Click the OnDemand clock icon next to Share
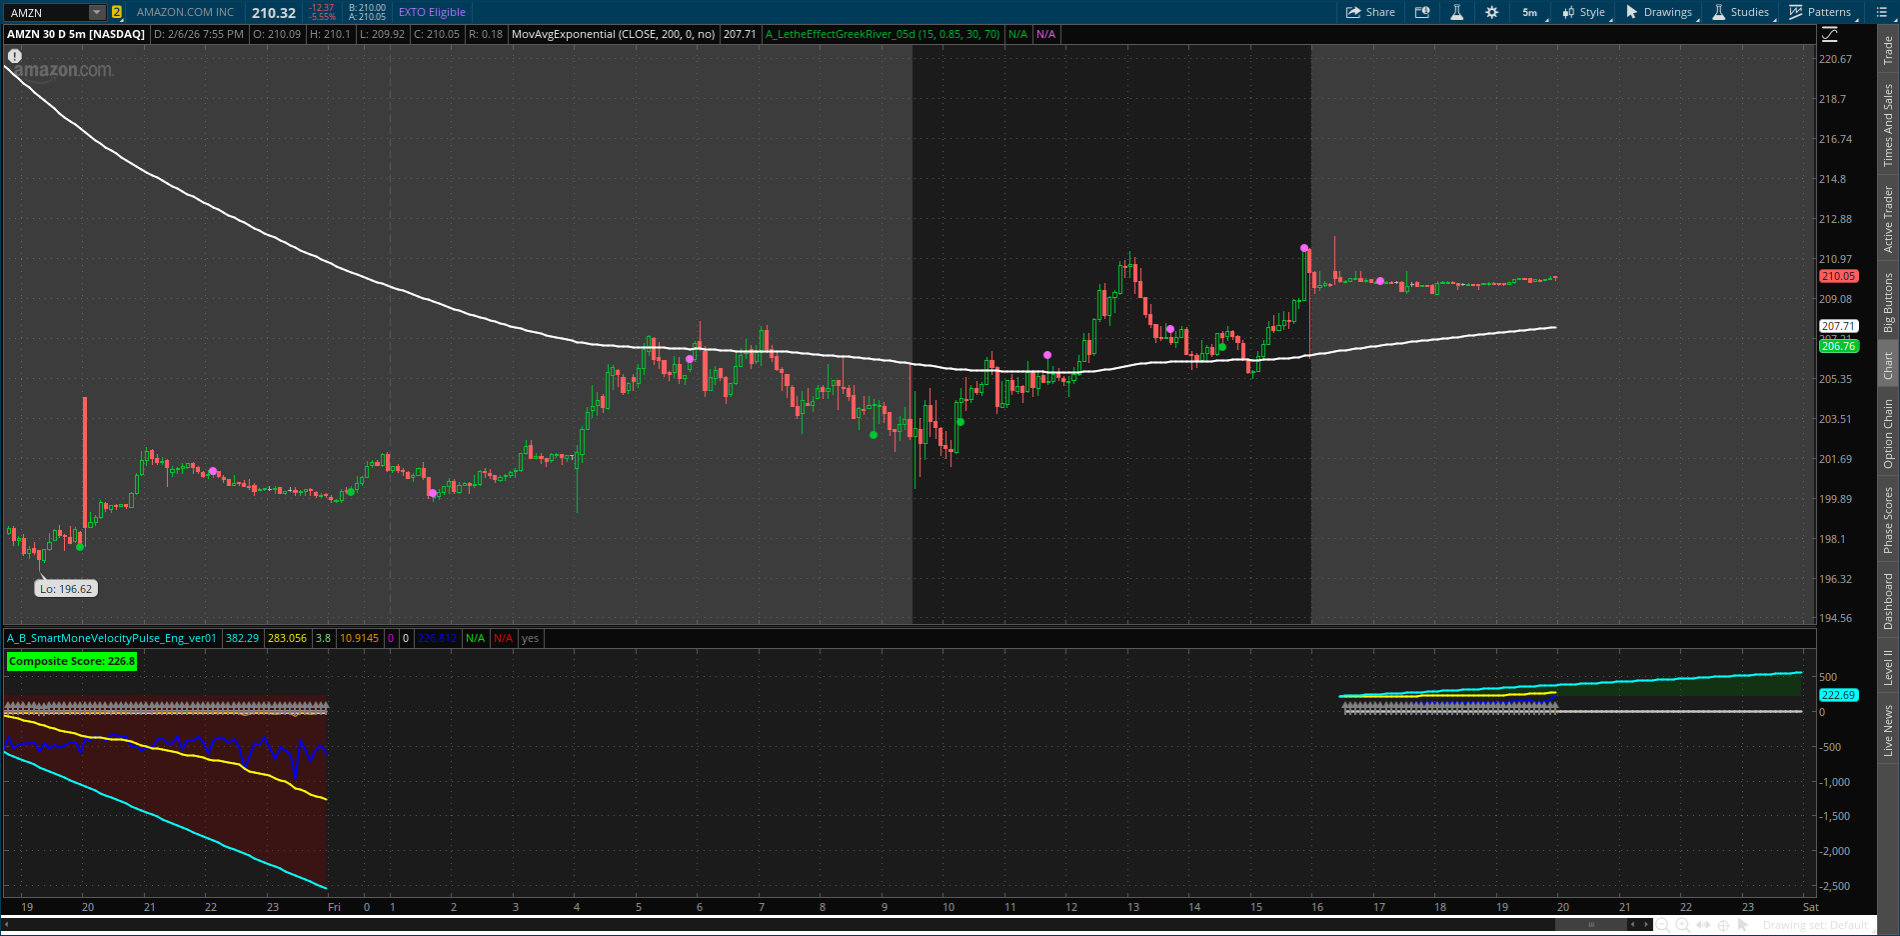This screenshot has height=936, width=1900. (x=1422, y=12)
